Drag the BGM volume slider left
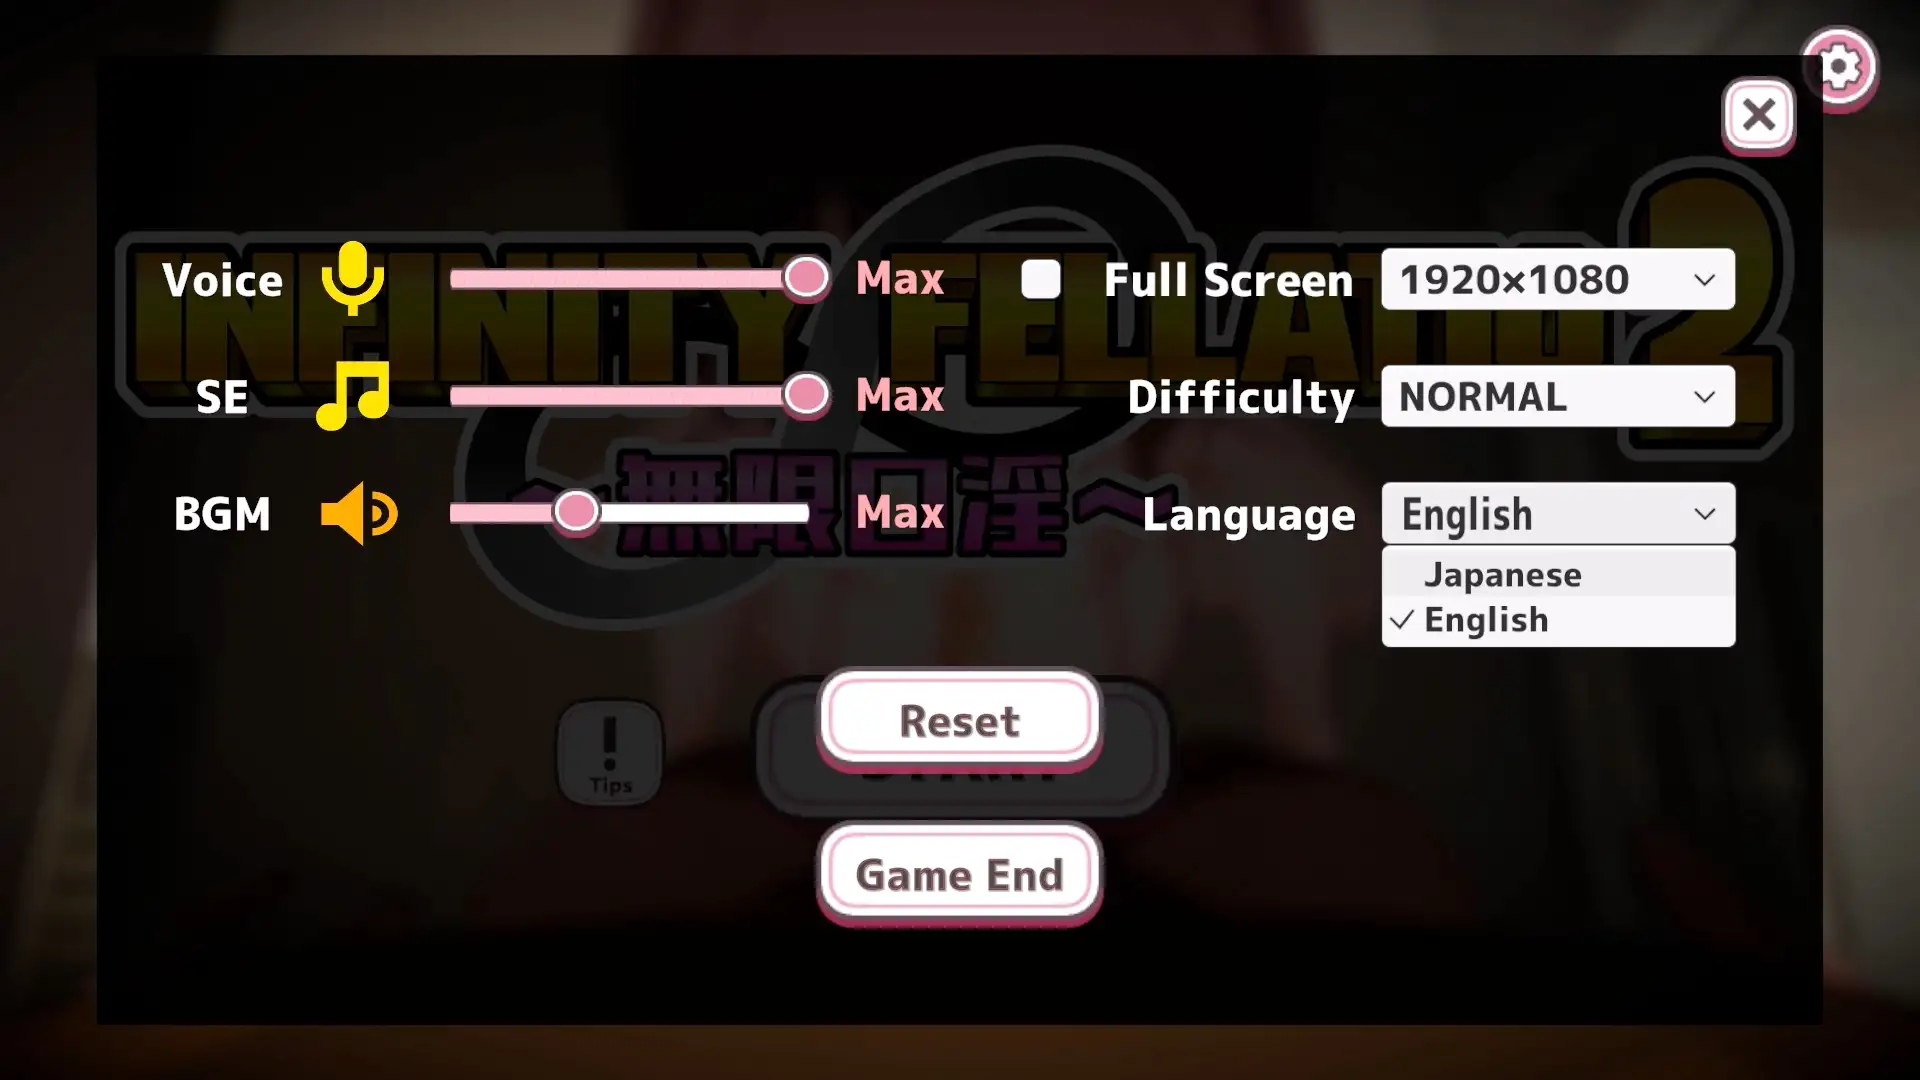1920x1080 pixels. (576, 513)
